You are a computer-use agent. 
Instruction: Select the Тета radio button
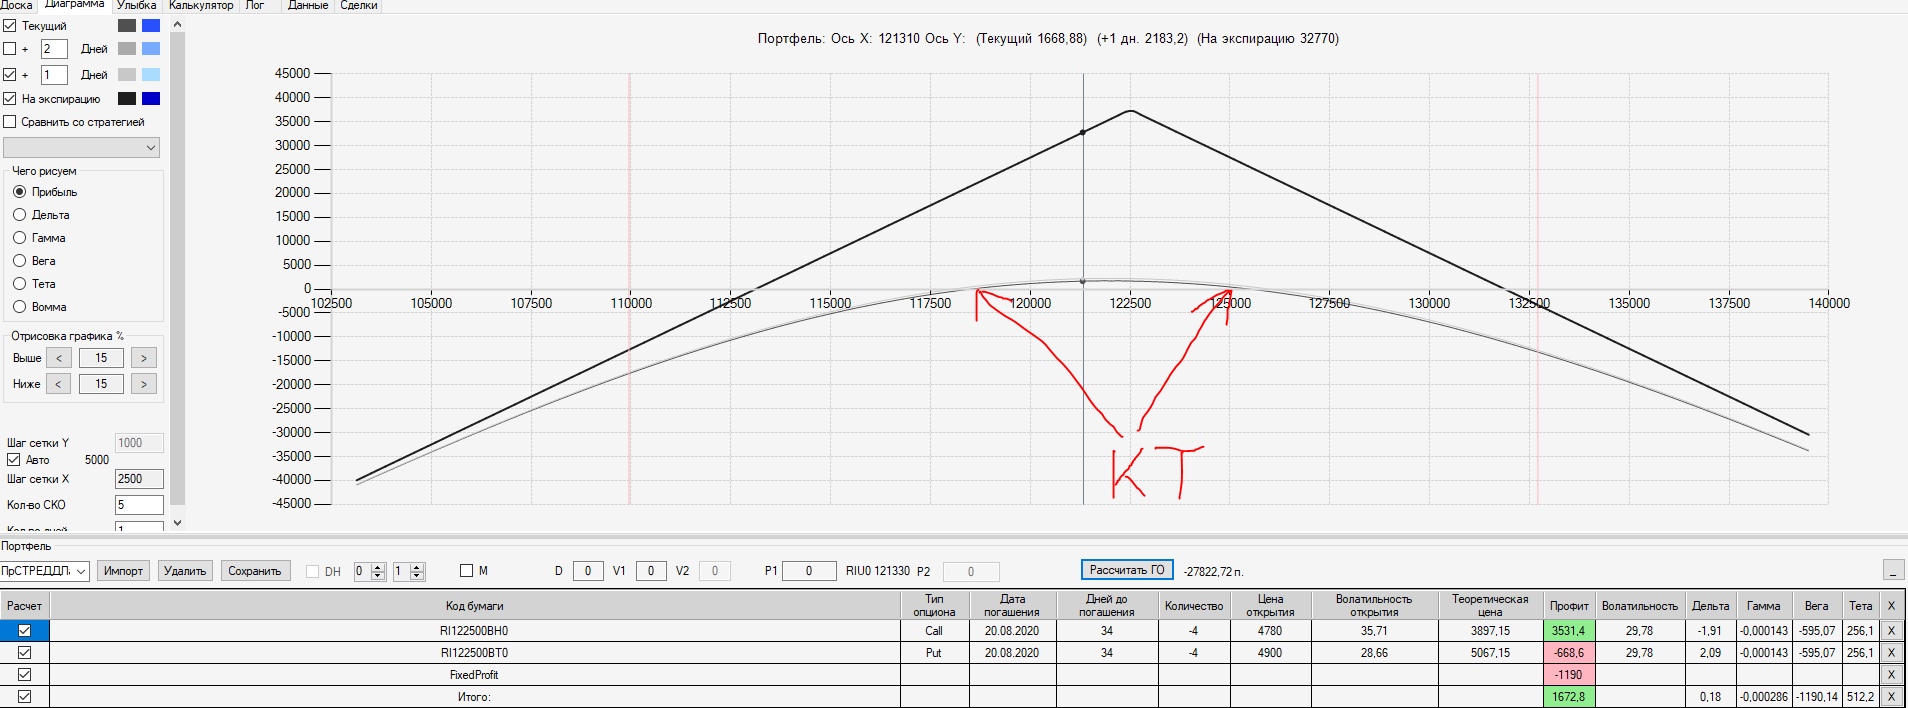tap(19, 284)
